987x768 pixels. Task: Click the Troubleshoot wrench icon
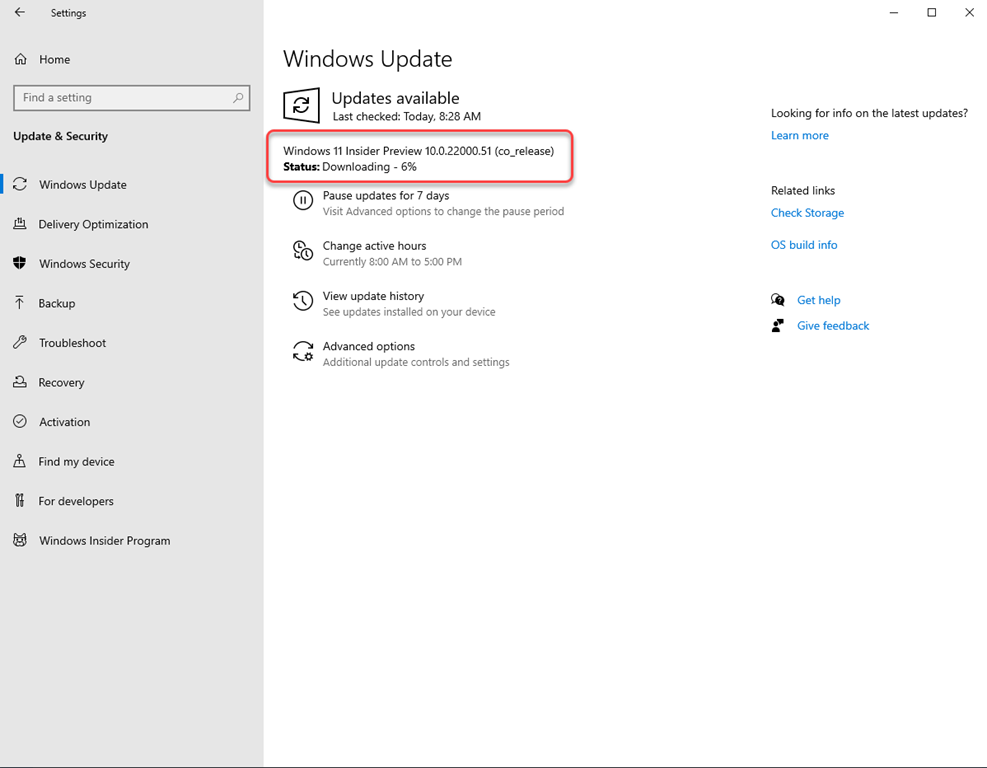click(20, 342)
